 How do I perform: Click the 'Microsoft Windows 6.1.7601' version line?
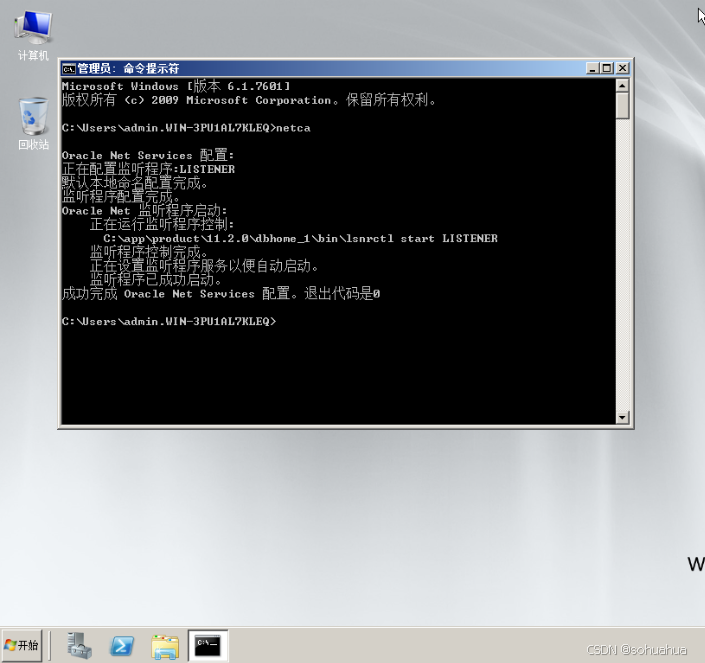176,86
